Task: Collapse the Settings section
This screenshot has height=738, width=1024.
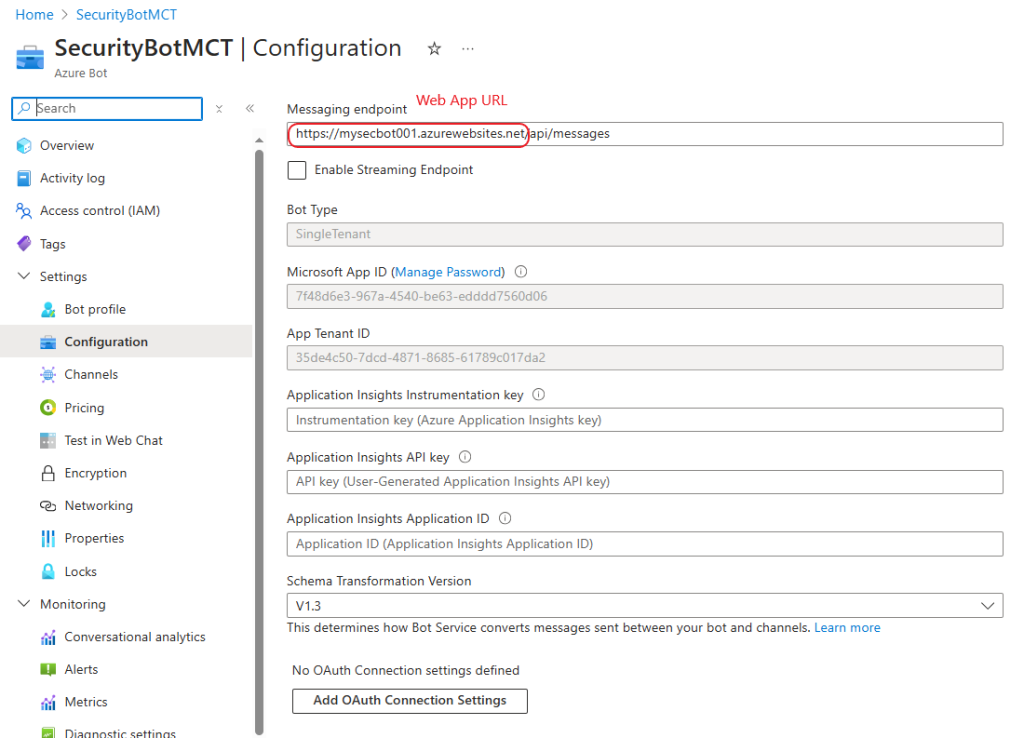Action: 24,276
